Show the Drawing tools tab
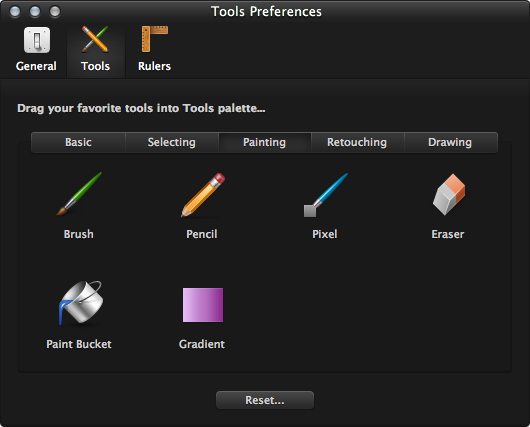 click(451, 142)
